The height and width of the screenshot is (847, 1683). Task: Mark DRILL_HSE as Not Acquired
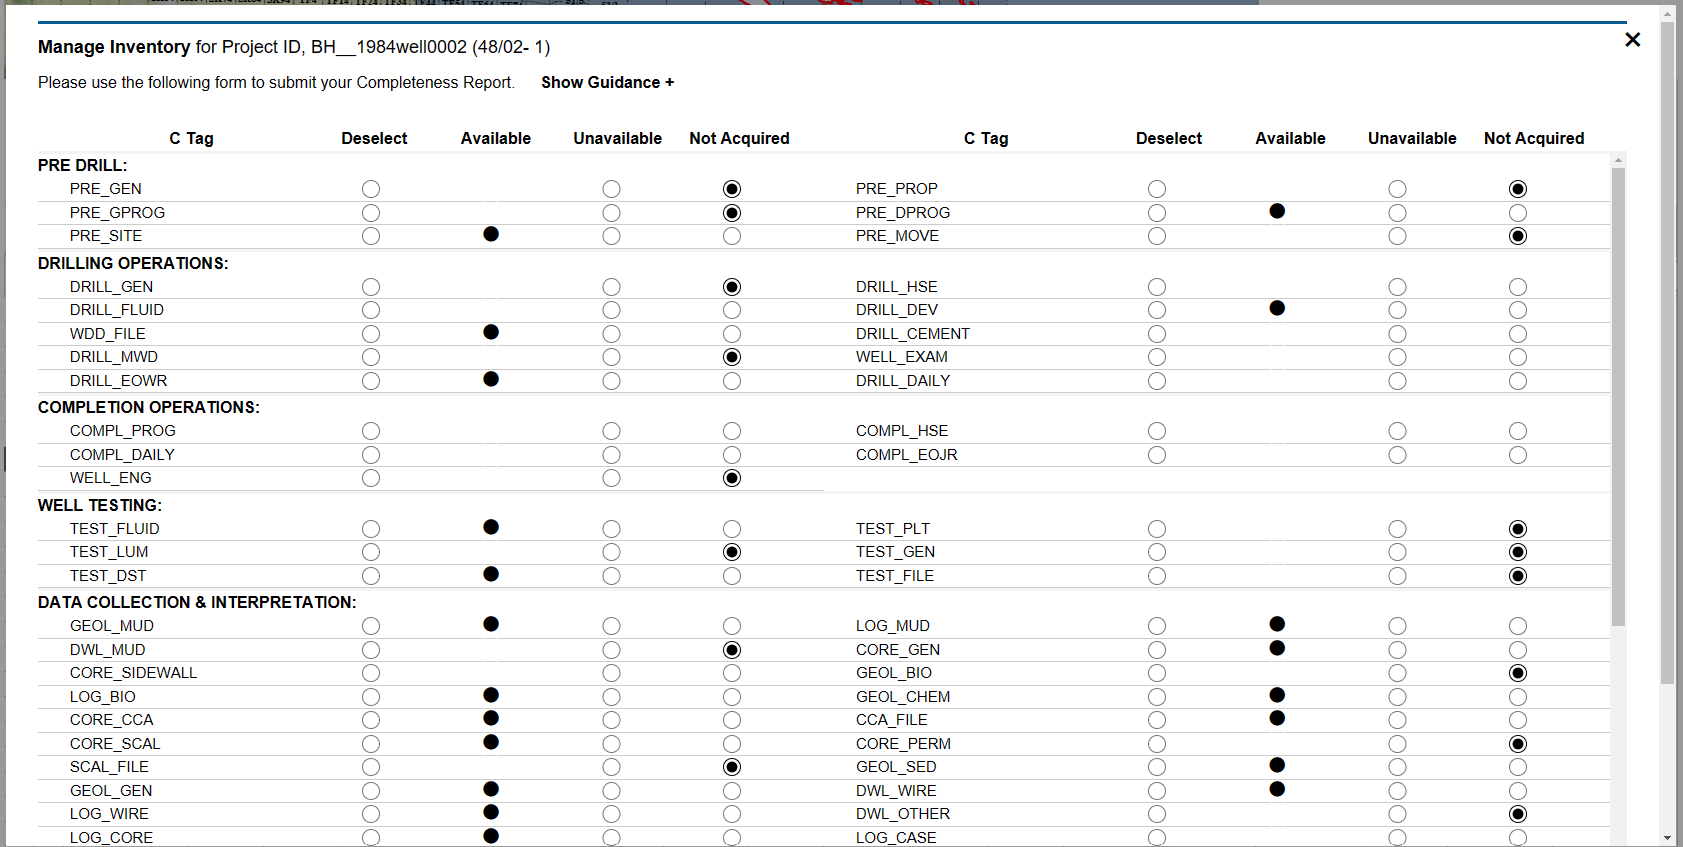click(x=1518, y=287)
